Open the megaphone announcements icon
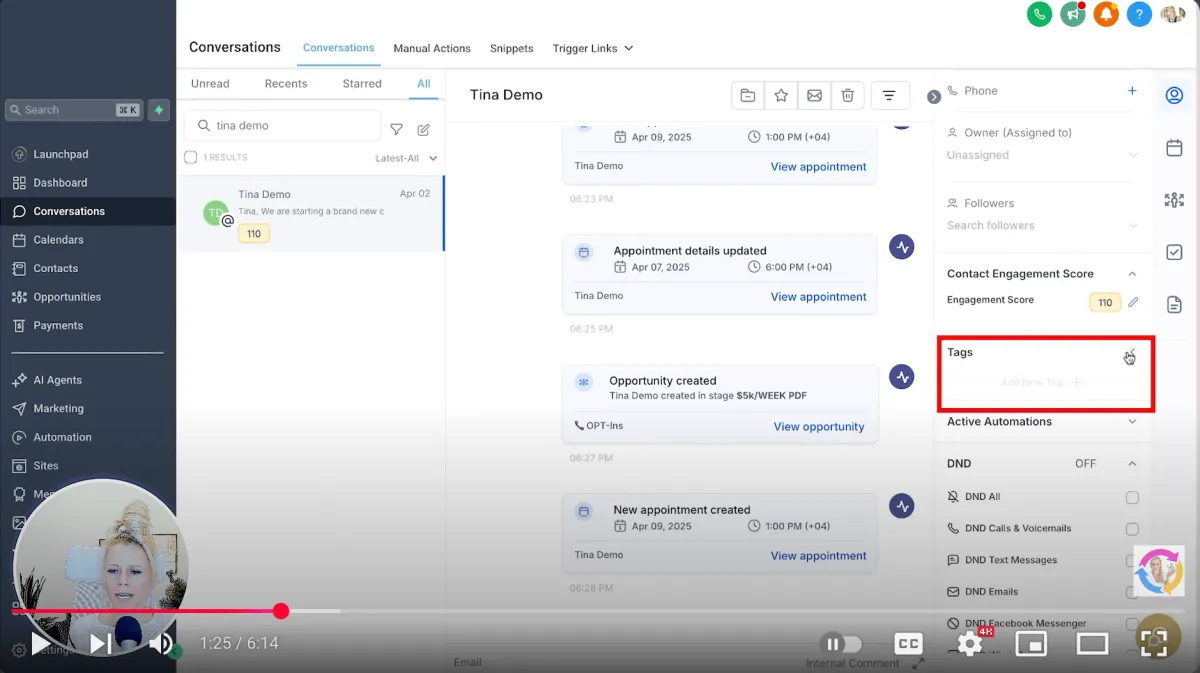The height and width of the screenshot is (673, 1200). click(1073, 14)
